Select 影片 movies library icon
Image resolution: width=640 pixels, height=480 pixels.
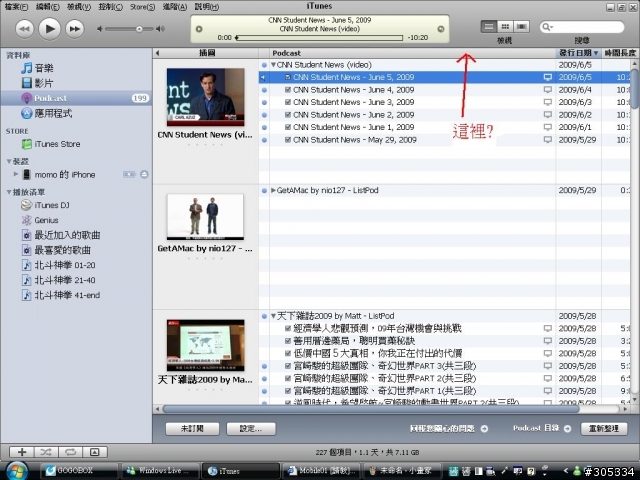pos(27,83)
